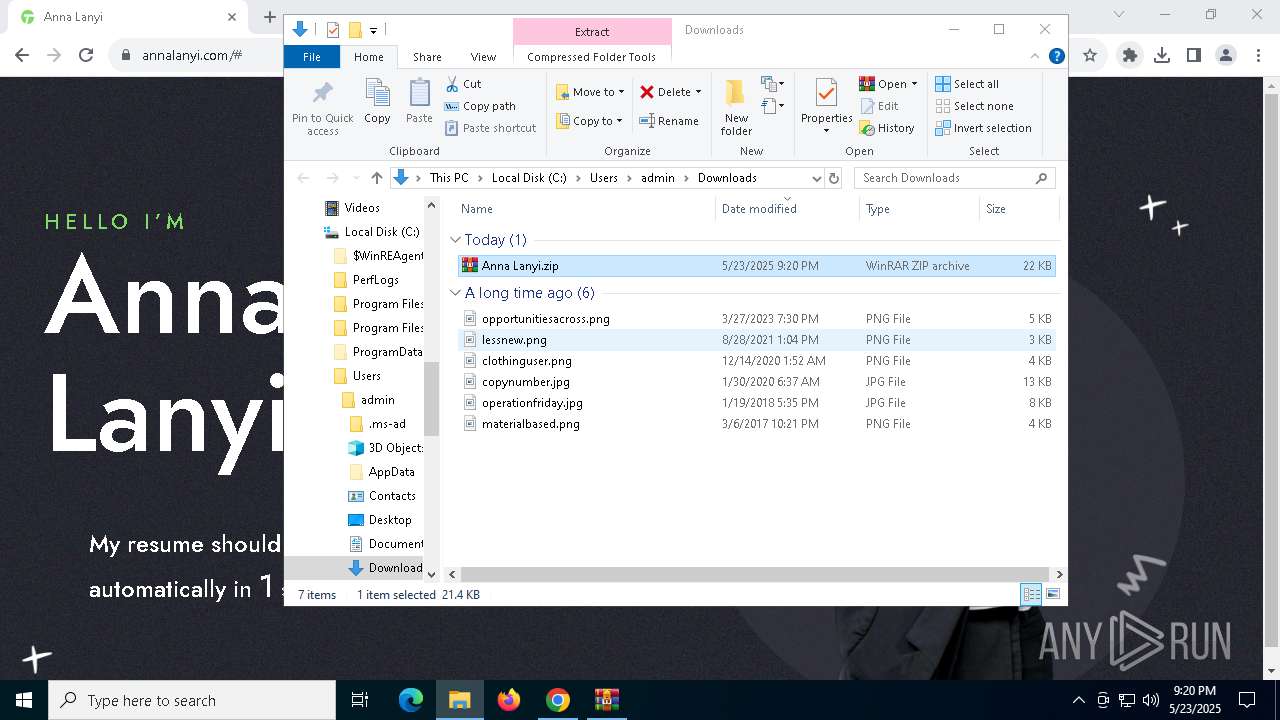Click Select all
The width and height of the screenshot is (1280, 720).
pyautogui.click(x=967, y=84)
